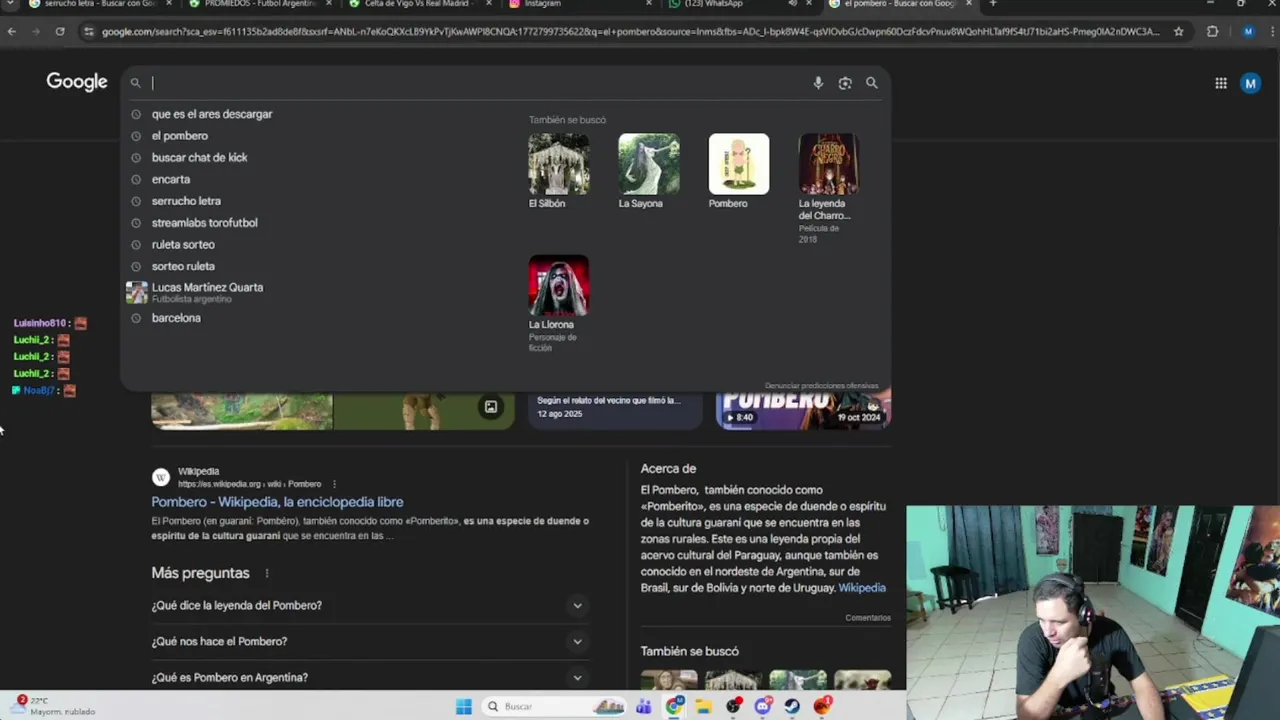Open File Explorer from taskbar
The image size is (1280, 720).
704,707
